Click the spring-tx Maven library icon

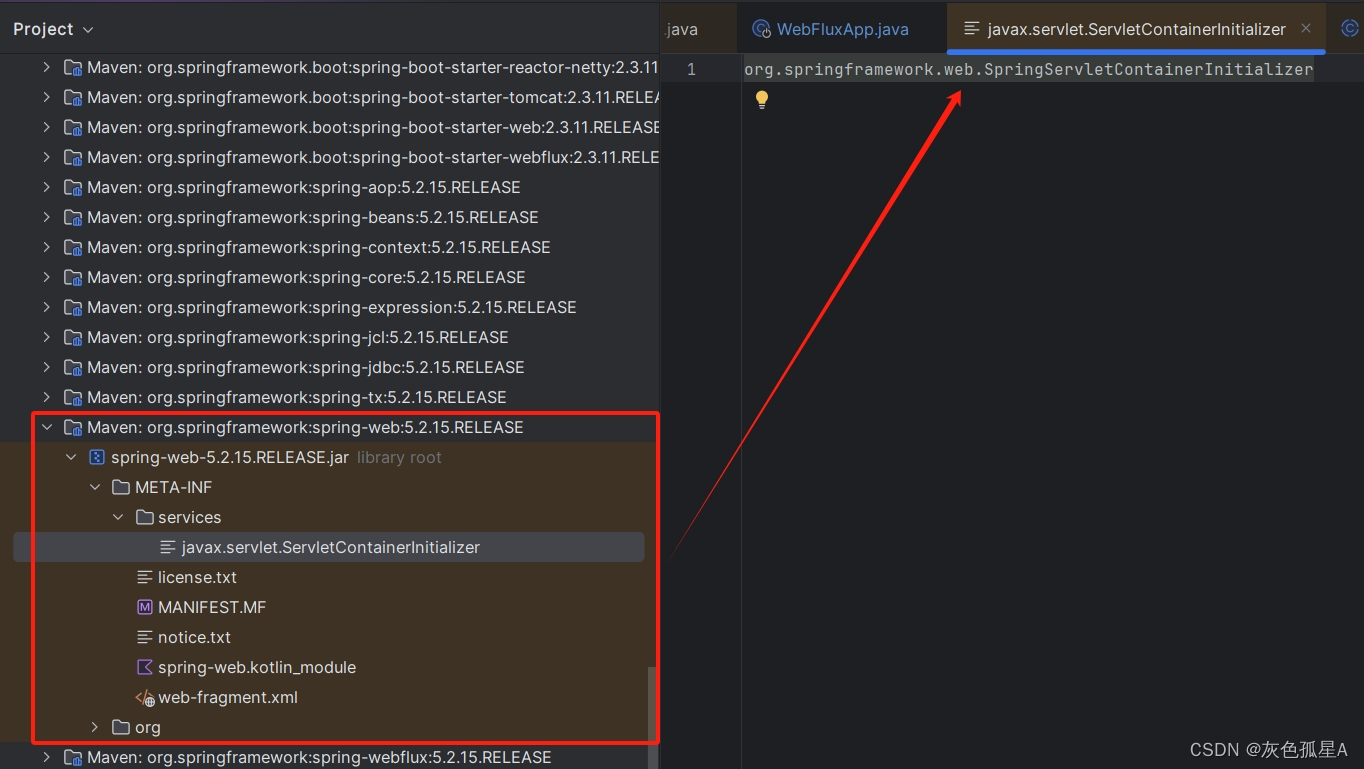(73, 397)
